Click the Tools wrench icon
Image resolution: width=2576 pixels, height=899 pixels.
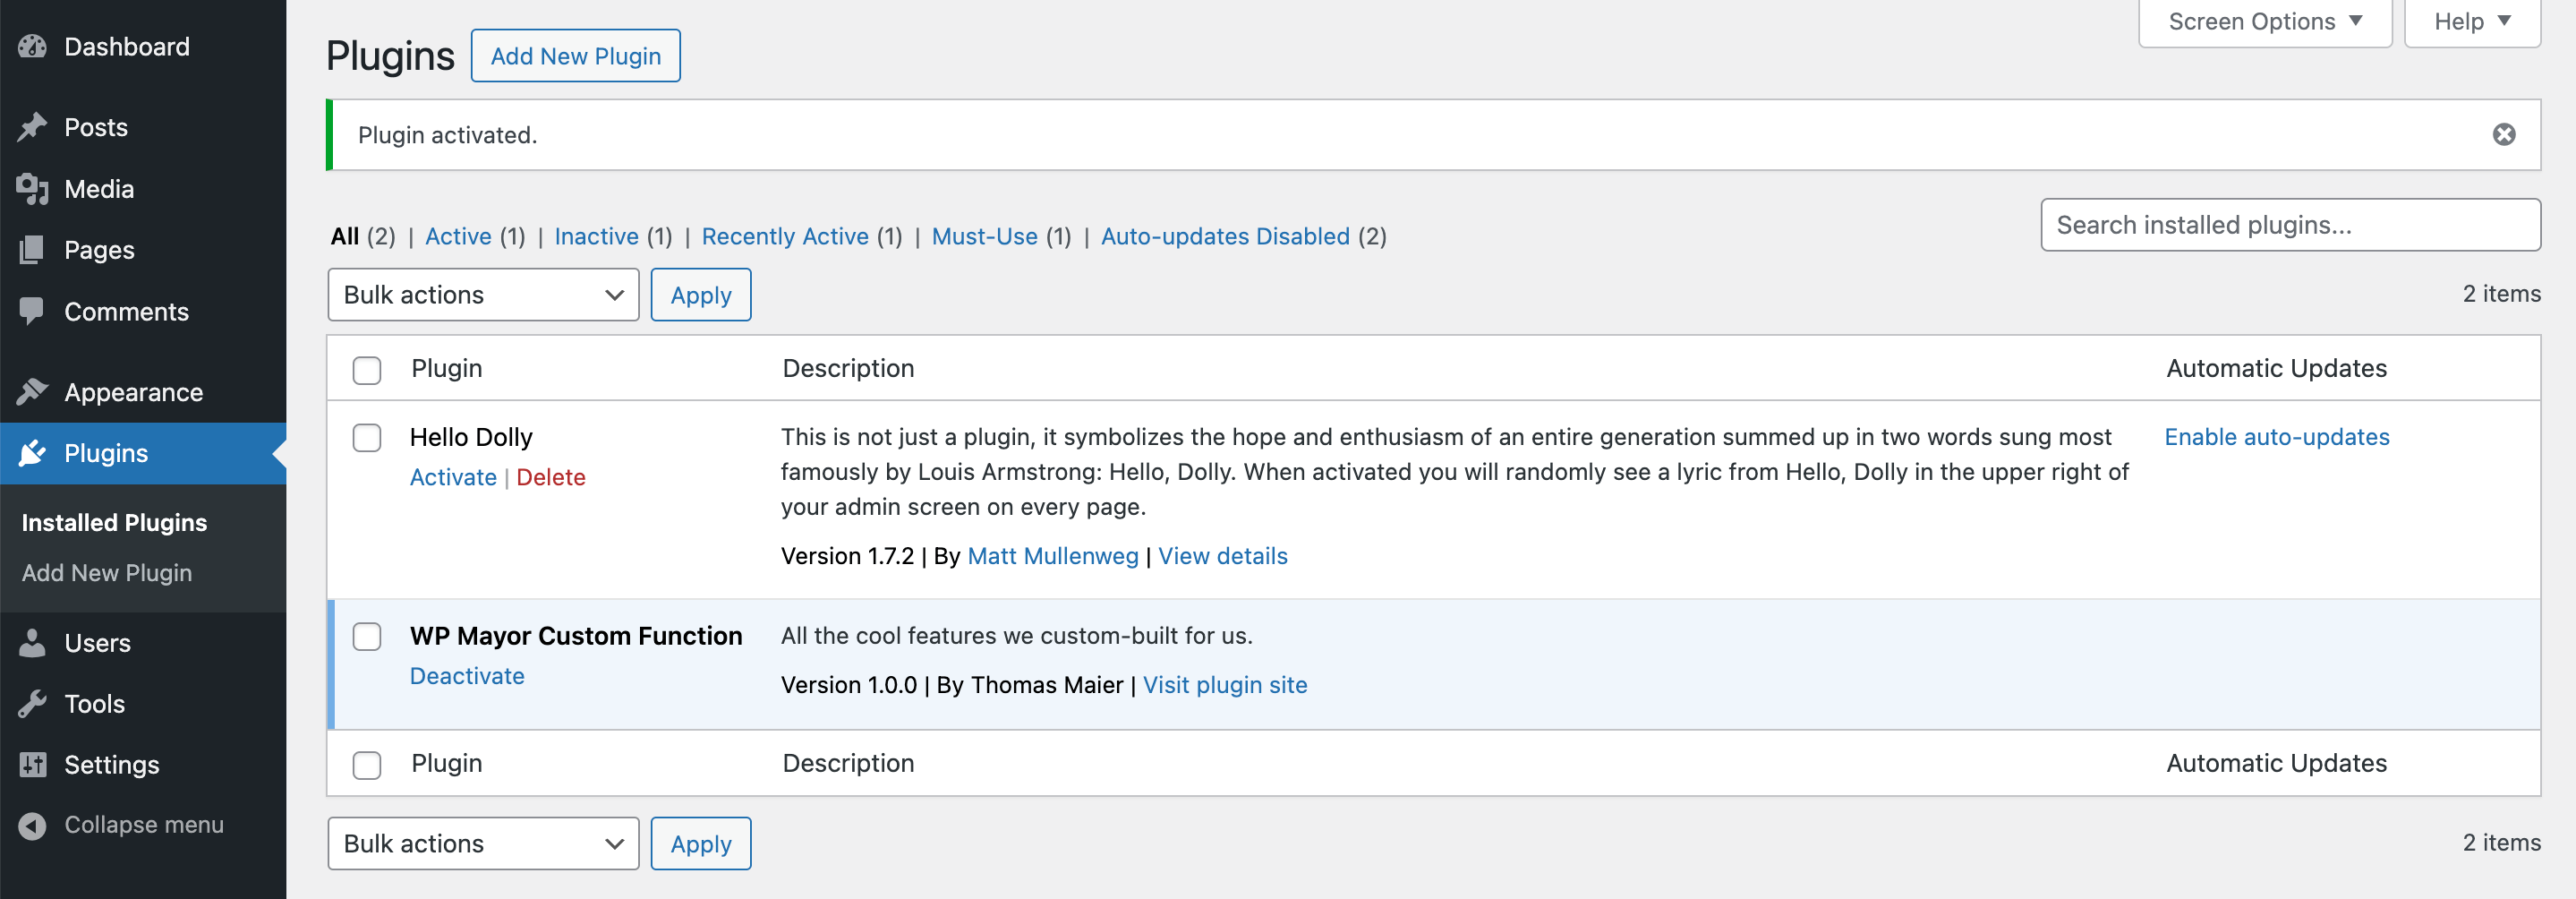[x=32, y=704]
